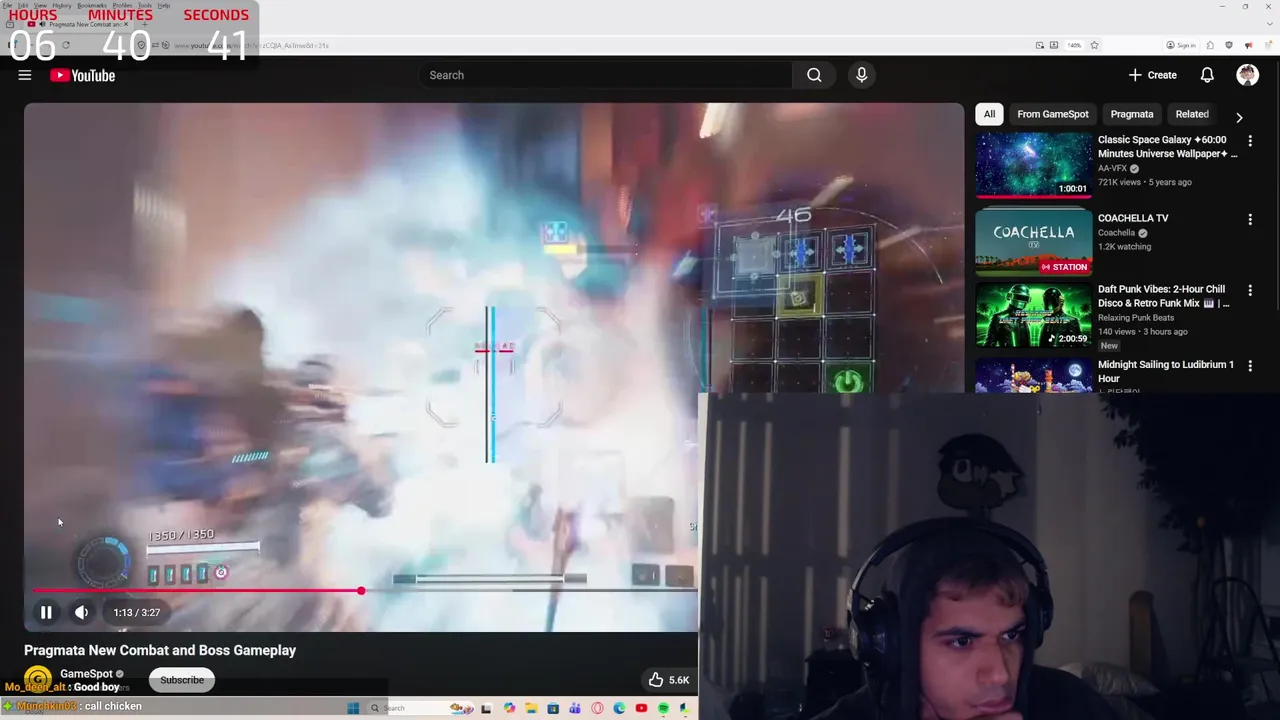Open options for Midnight Sailing video

point(1250,366)
